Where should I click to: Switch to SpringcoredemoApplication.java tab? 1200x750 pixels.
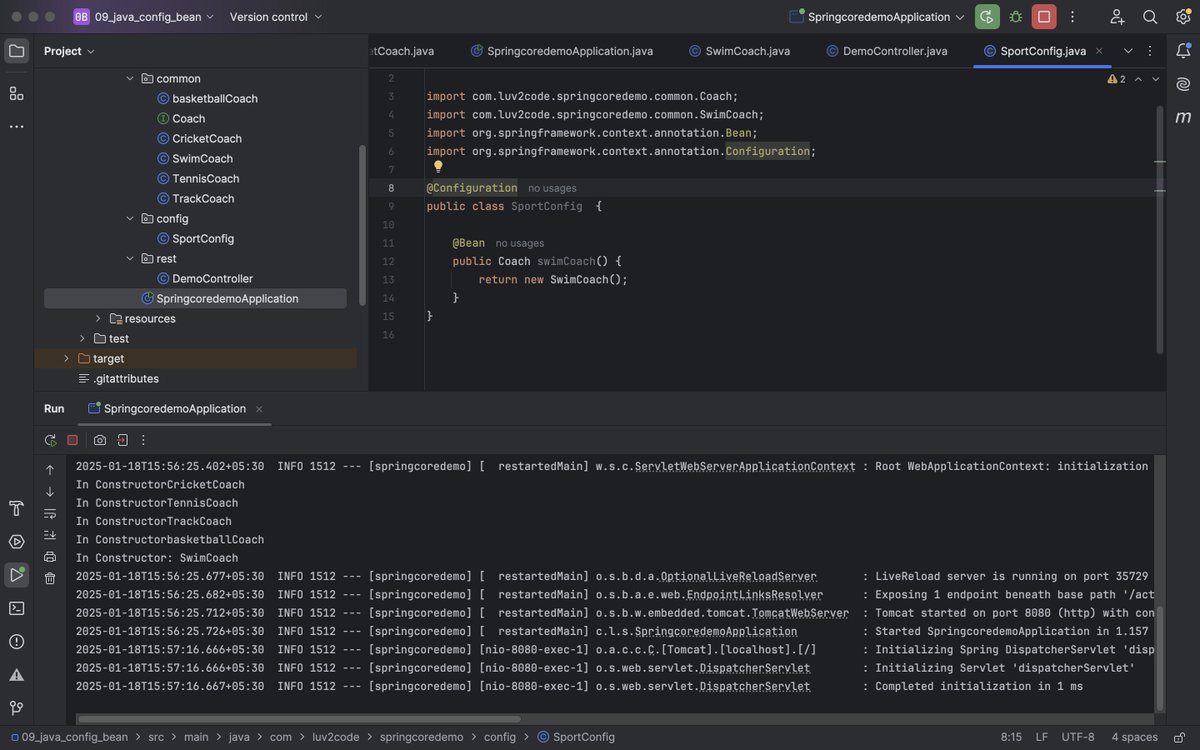[x=562, y=51]
